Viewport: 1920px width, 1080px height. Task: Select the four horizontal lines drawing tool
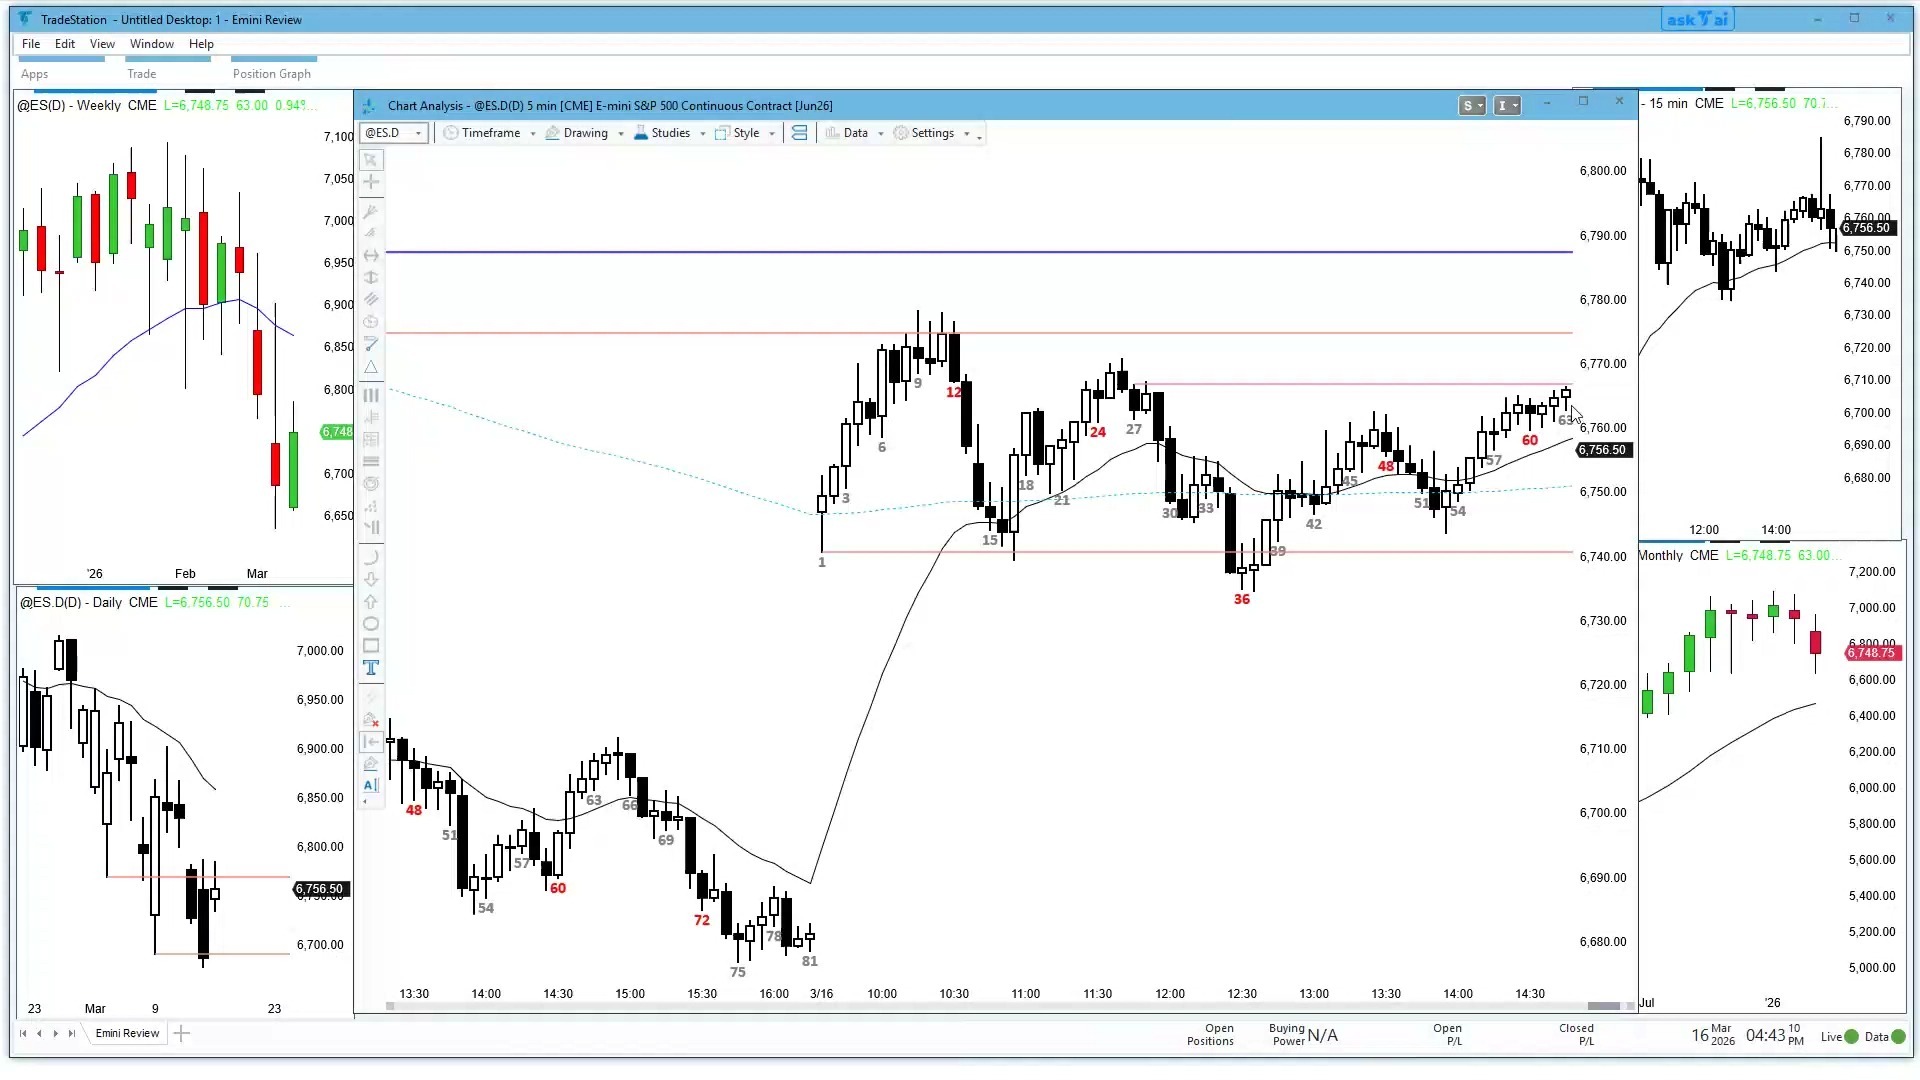point(371,461)
